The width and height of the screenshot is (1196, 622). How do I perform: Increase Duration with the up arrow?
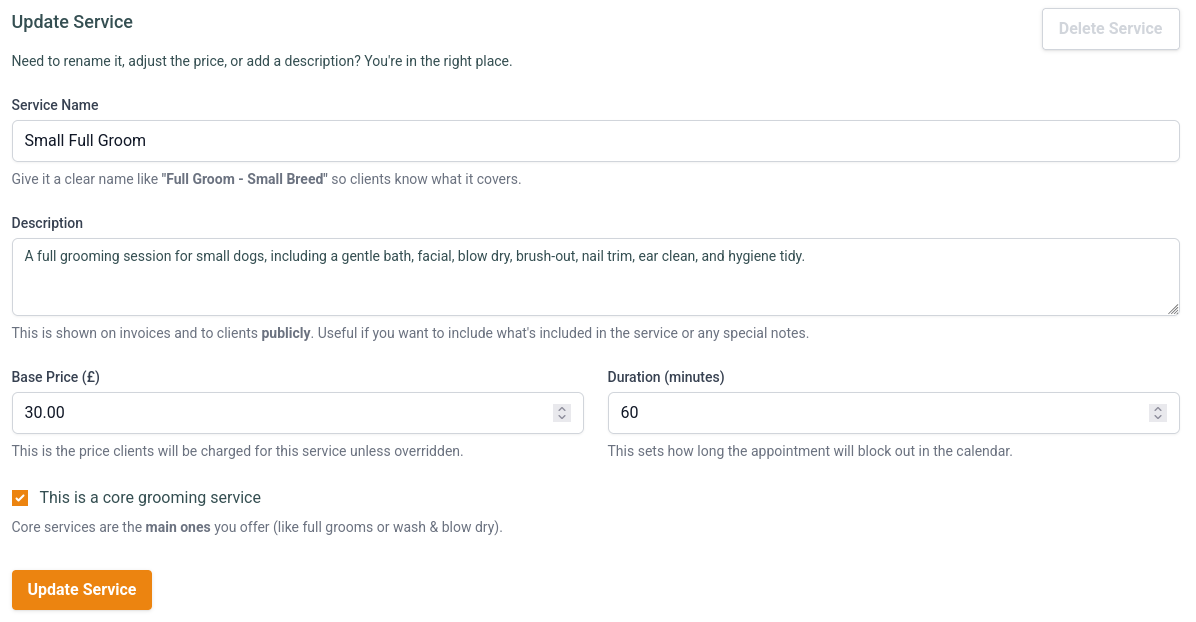tap(1158, 408)
